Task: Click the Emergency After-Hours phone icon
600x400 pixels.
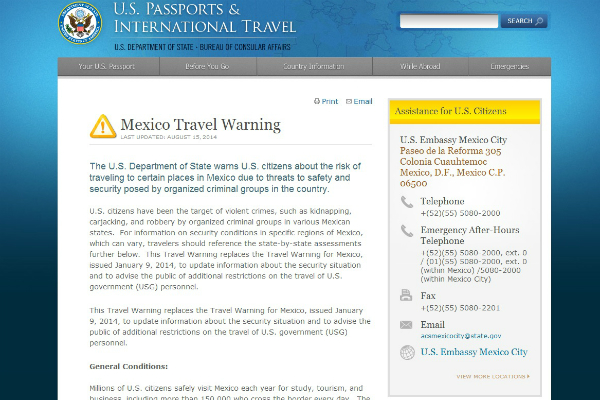Action: pos(406,231)
